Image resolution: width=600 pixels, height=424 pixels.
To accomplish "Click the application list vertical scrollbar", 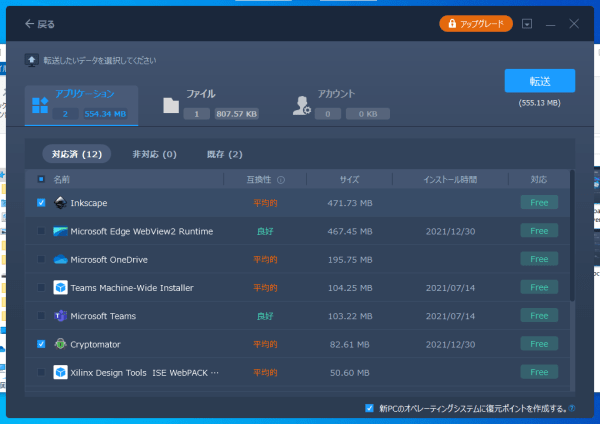I will pos(572,235).
